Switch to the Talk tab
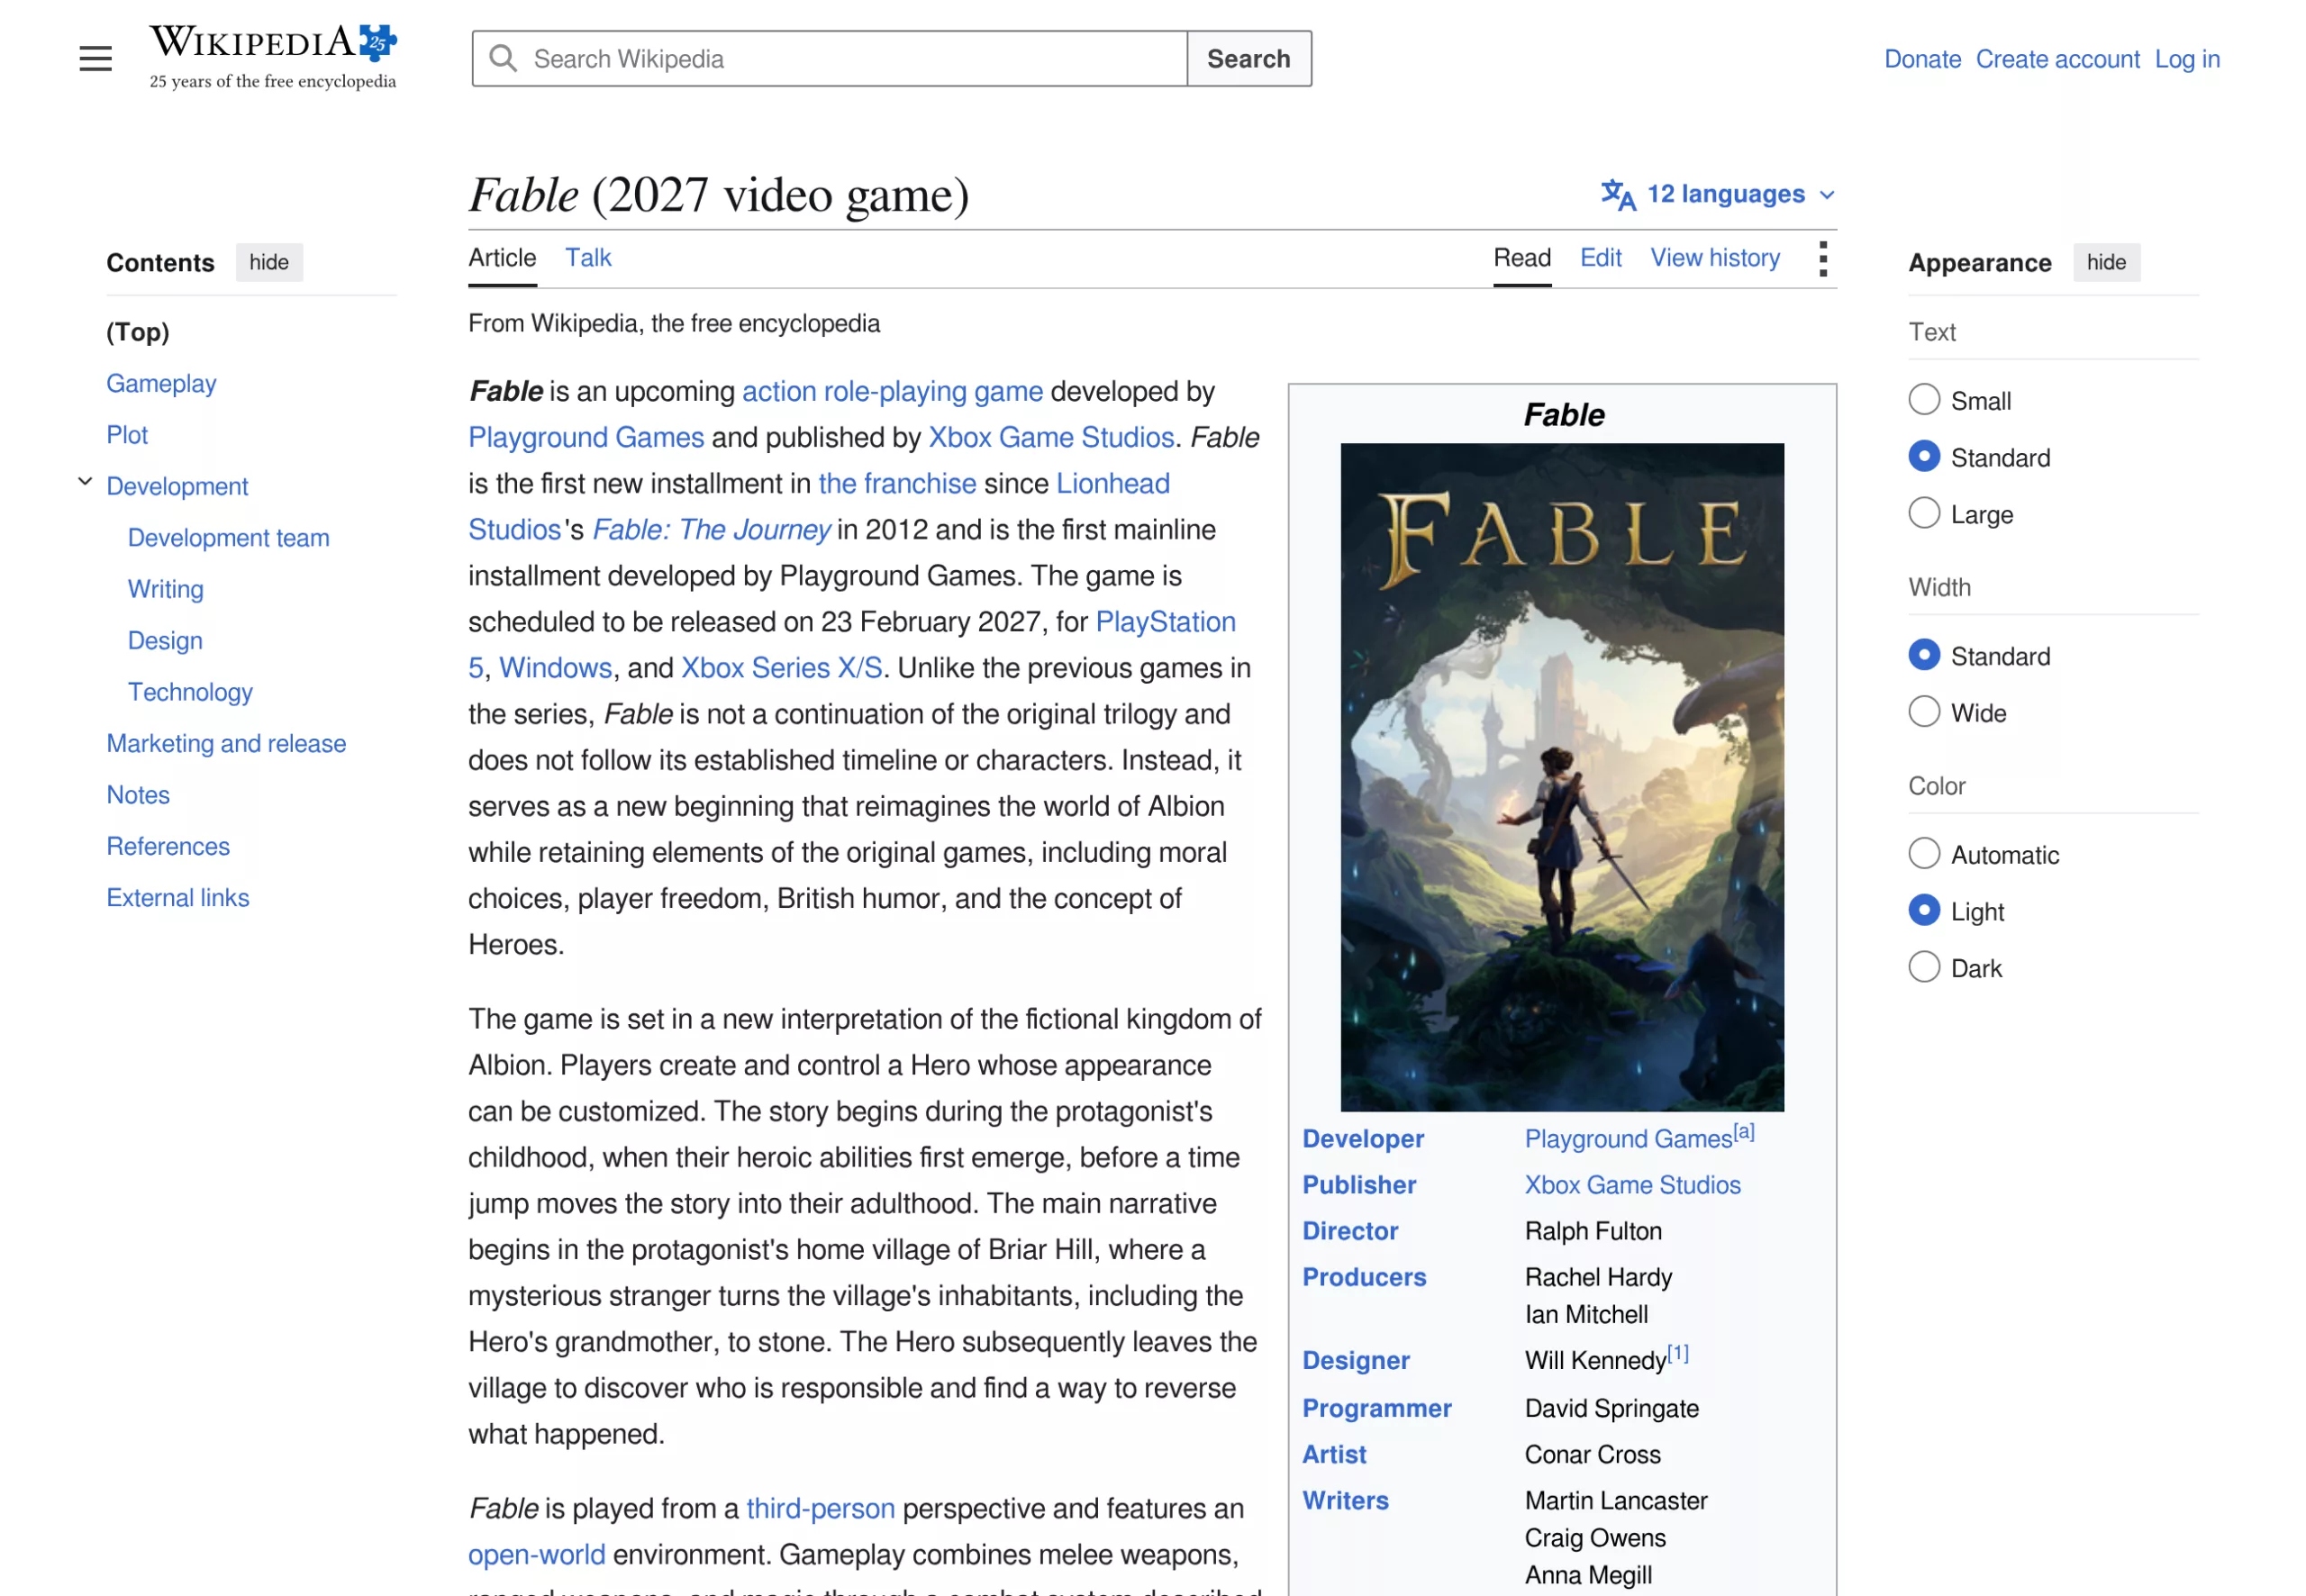The image size is (2306, 1596). (x=588, y=258)
